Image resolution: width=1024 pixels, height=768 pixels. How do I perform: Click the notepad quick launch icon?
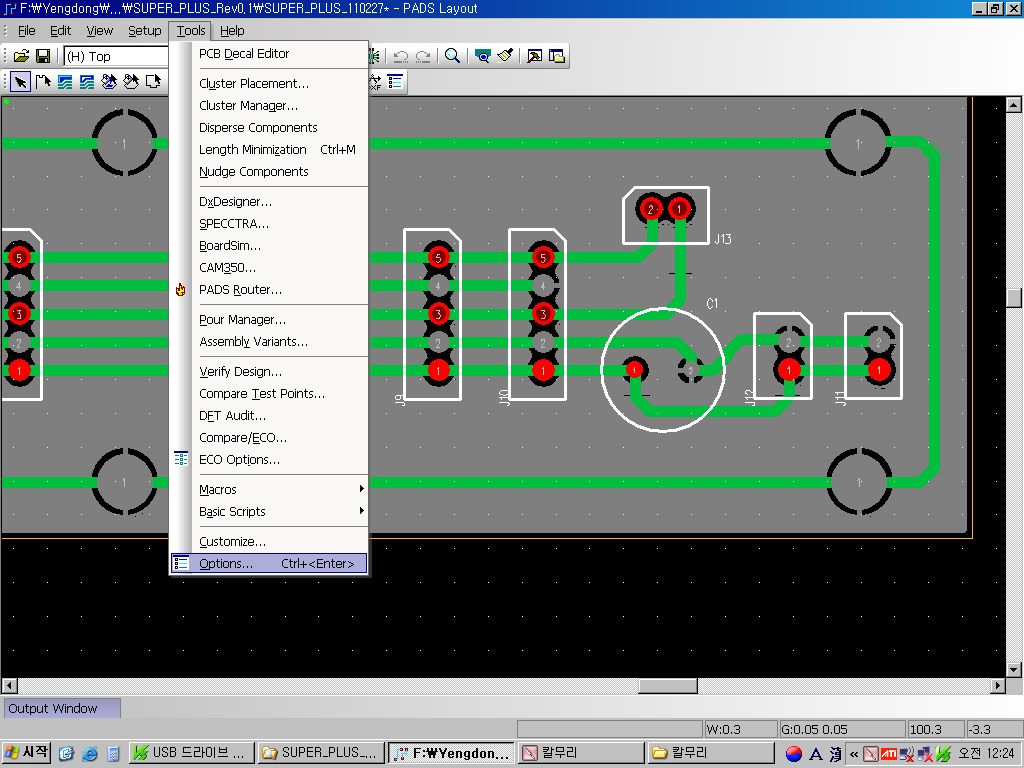click(x=113, y=754)
